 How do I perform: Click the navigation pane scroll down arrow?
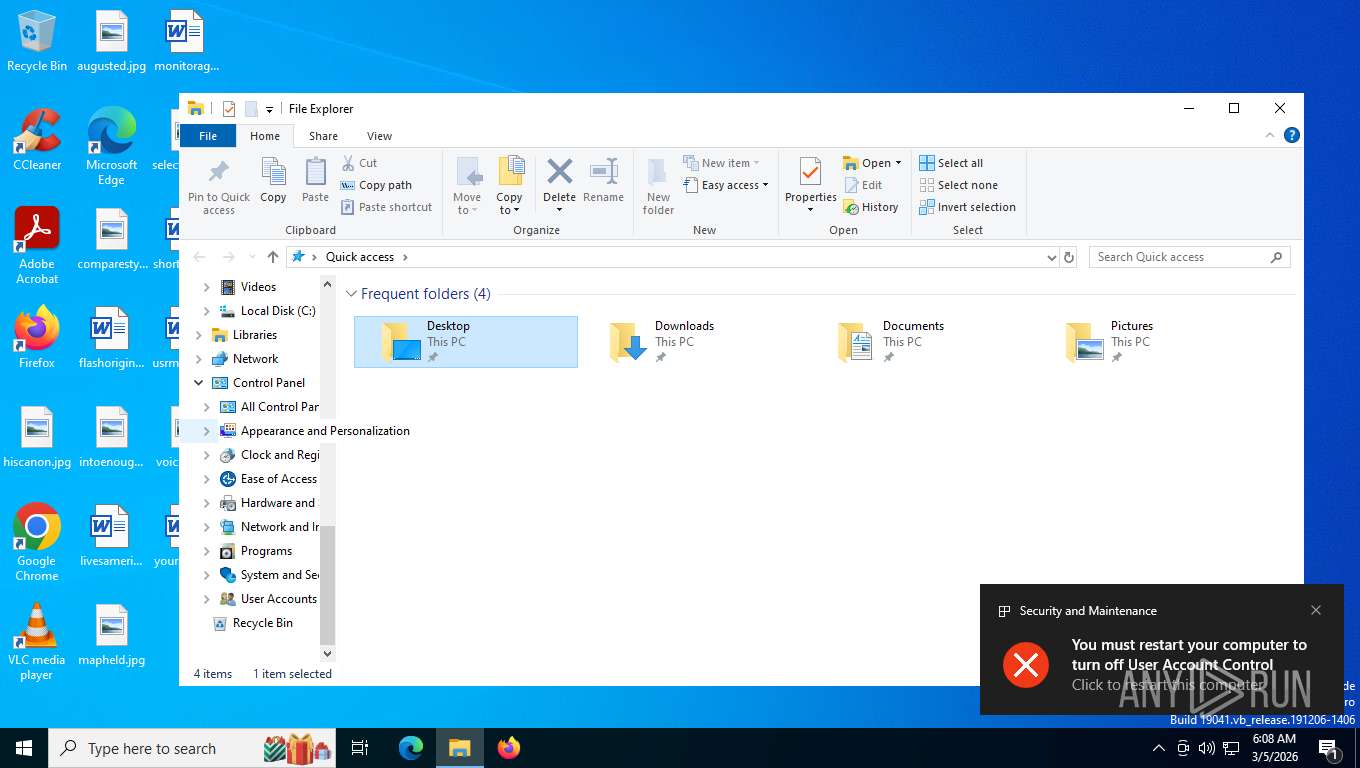(327, 654)
